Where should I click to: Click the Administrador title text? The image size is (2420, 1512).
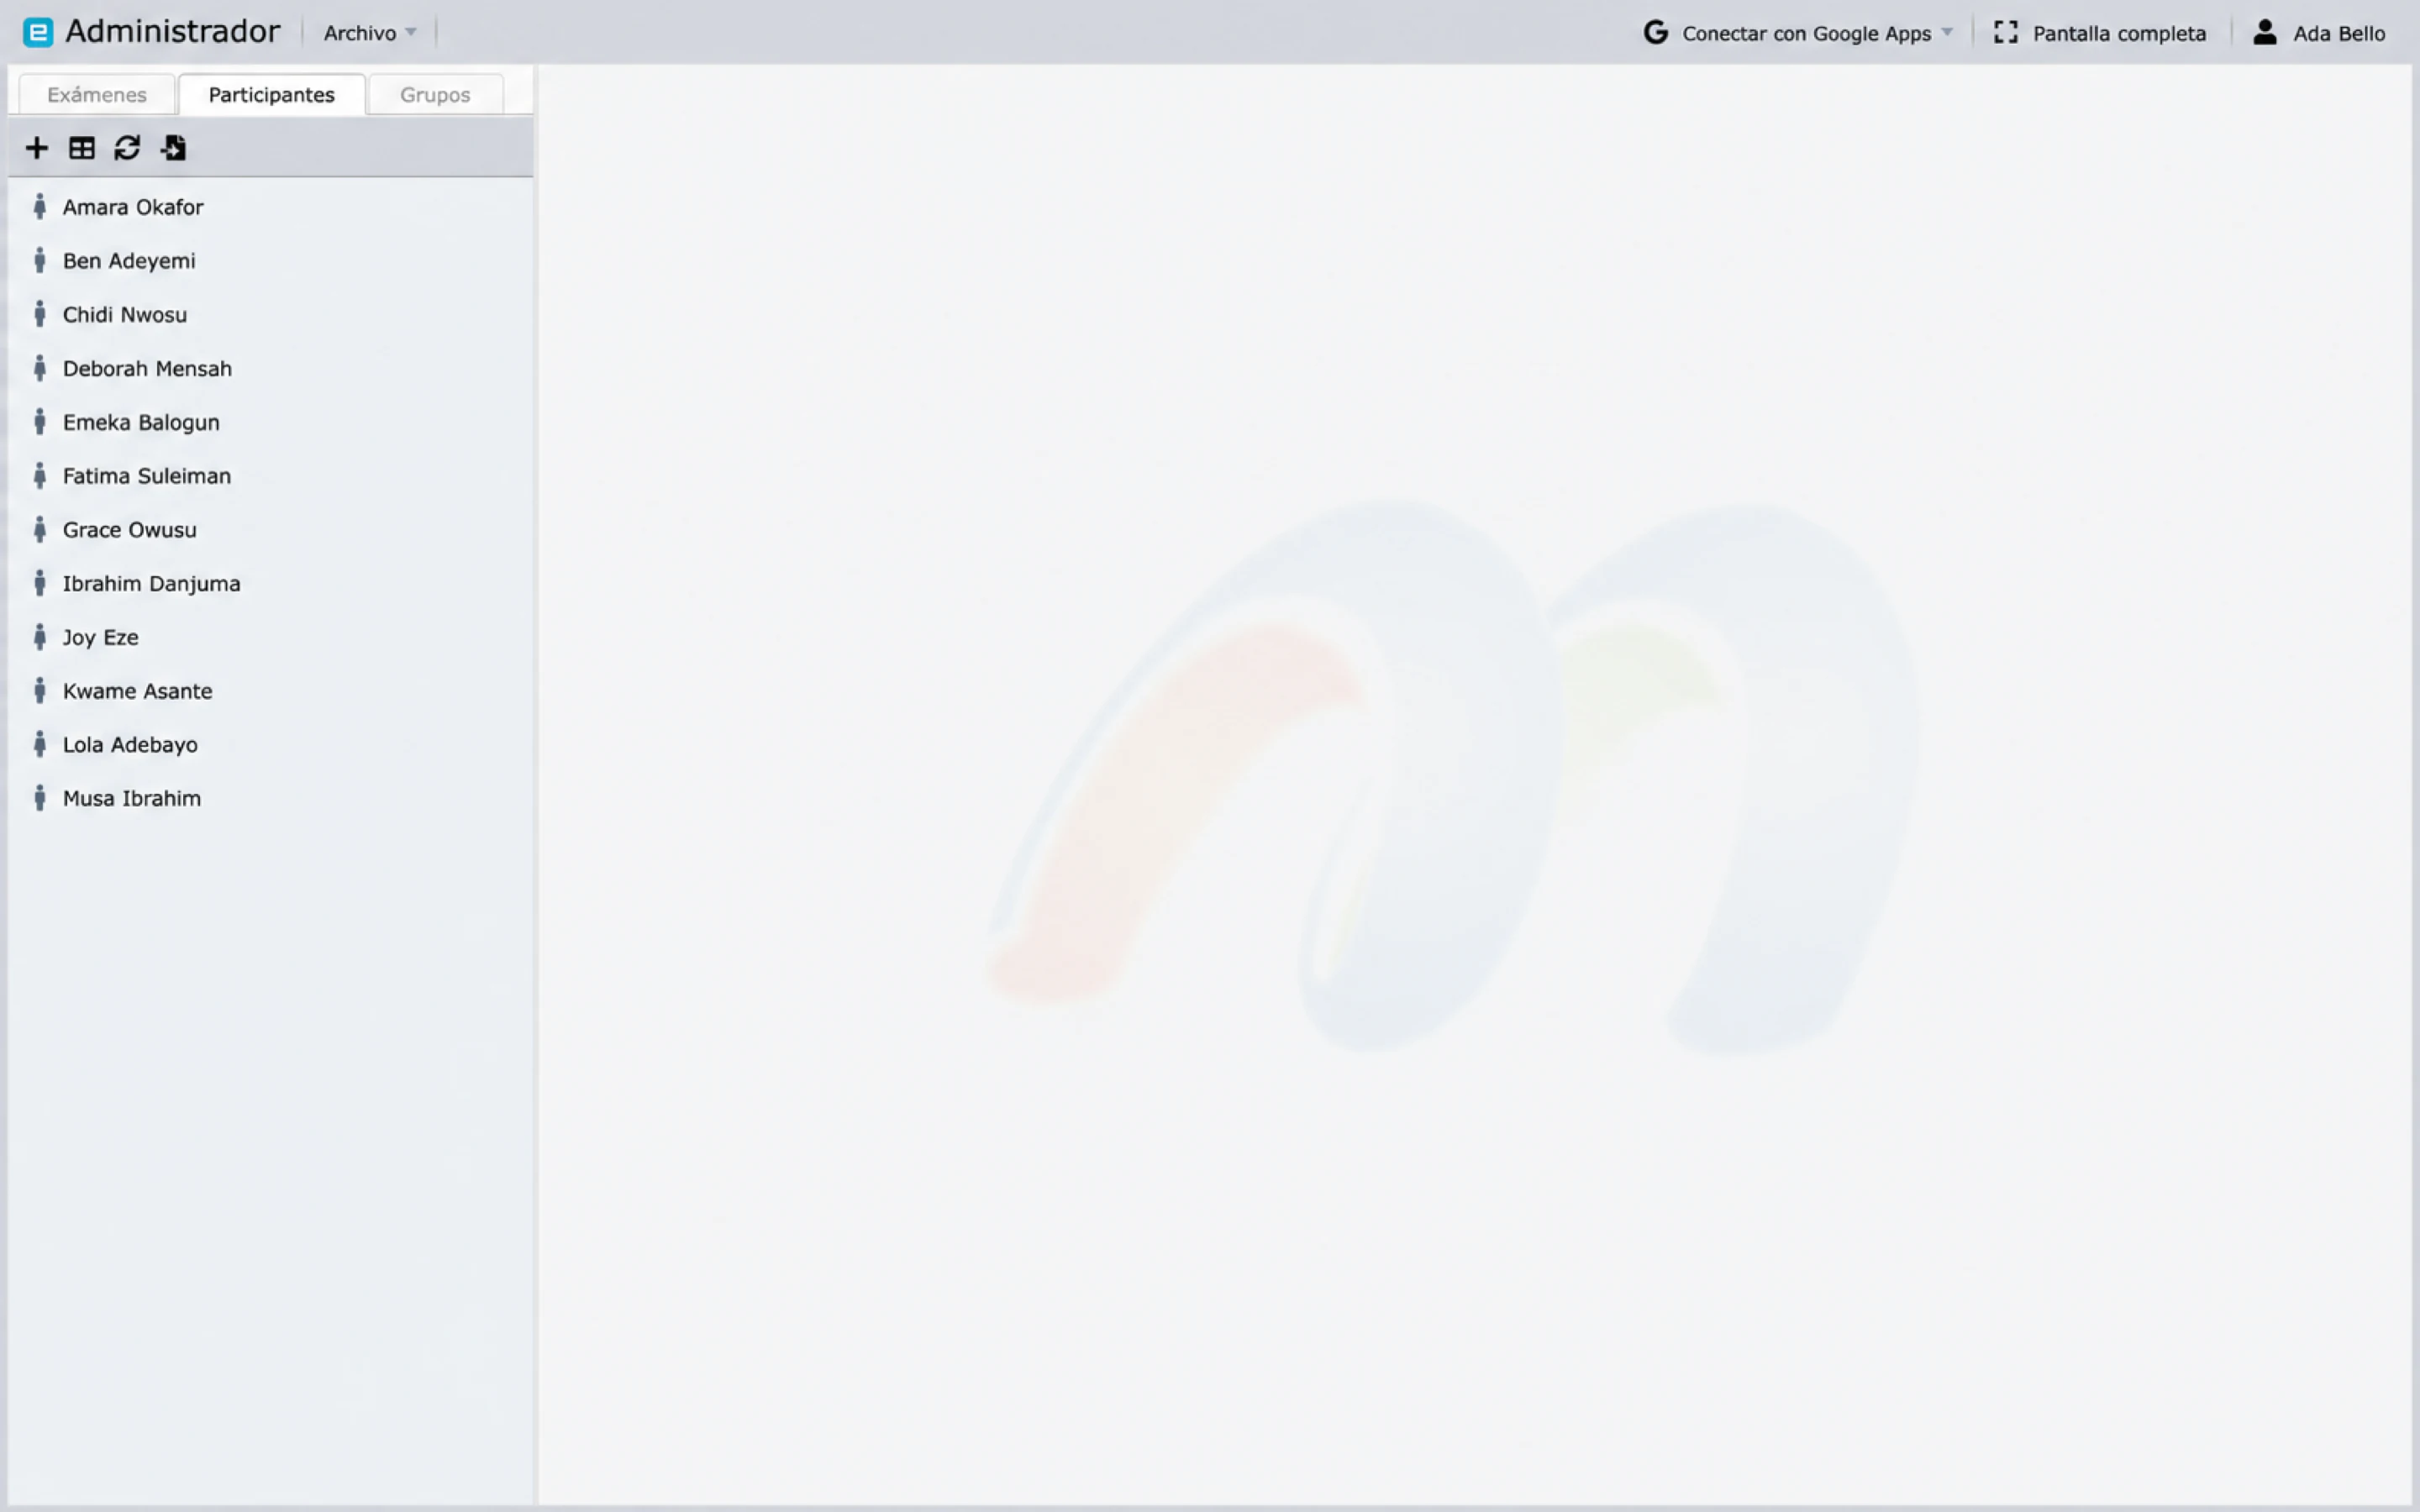click(173, 32)
